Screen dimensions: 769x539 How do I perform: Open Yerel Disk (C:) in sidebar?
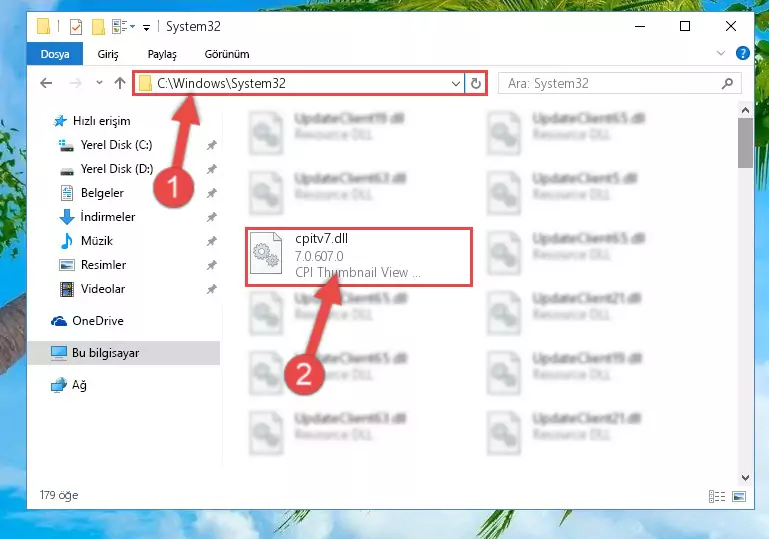[x=116, y=145]
